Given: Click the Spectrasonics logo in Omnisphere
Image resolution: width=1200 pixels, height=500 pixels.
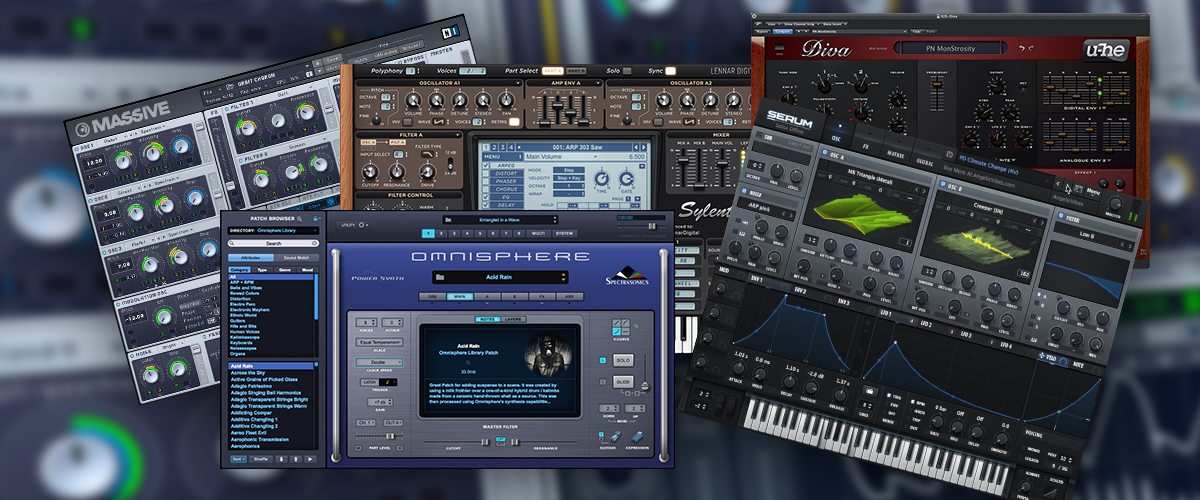Looking at the screenshot, I should tap(627, 275).
